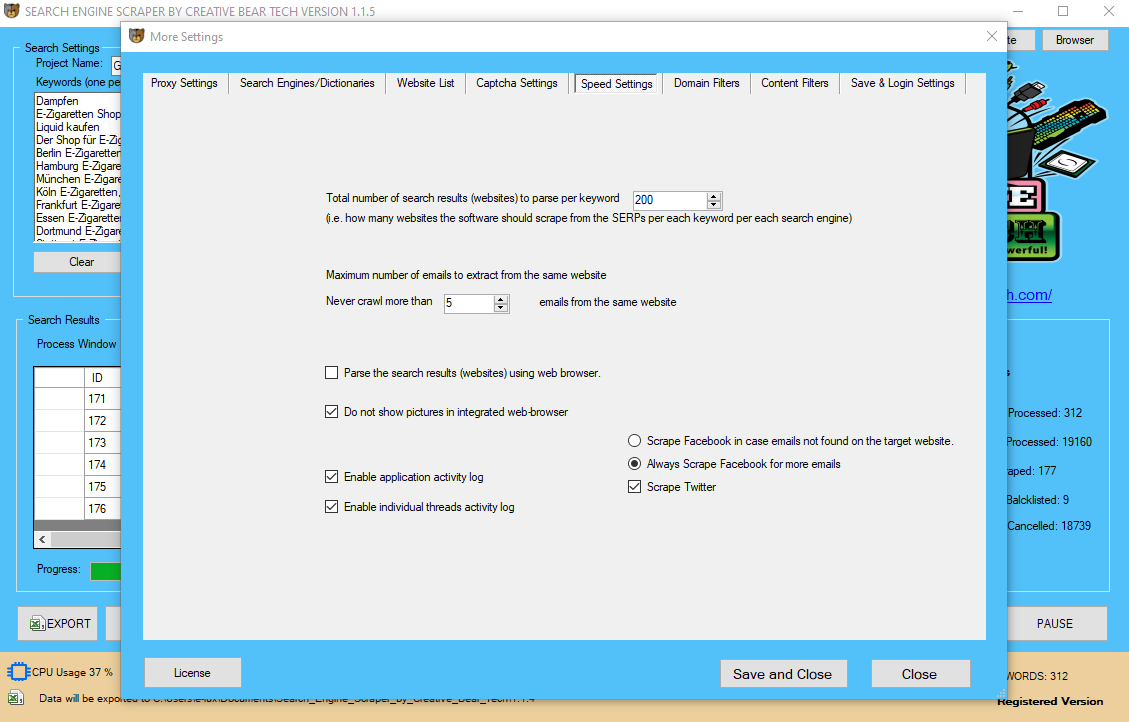Click the Browser button in main window

(x=1074, y=40)
